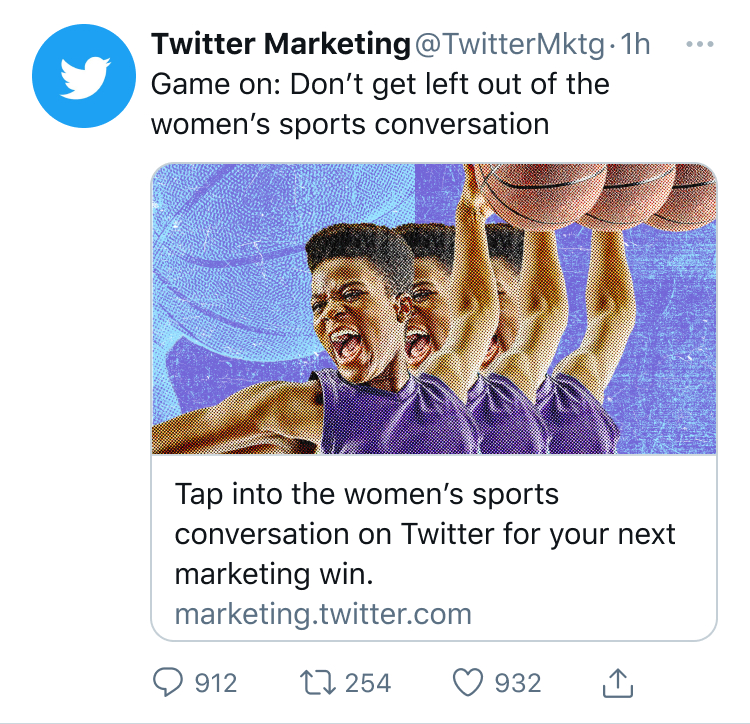Click the "Game on" tweet text
The image size is (750, 724).
[380, 103]
